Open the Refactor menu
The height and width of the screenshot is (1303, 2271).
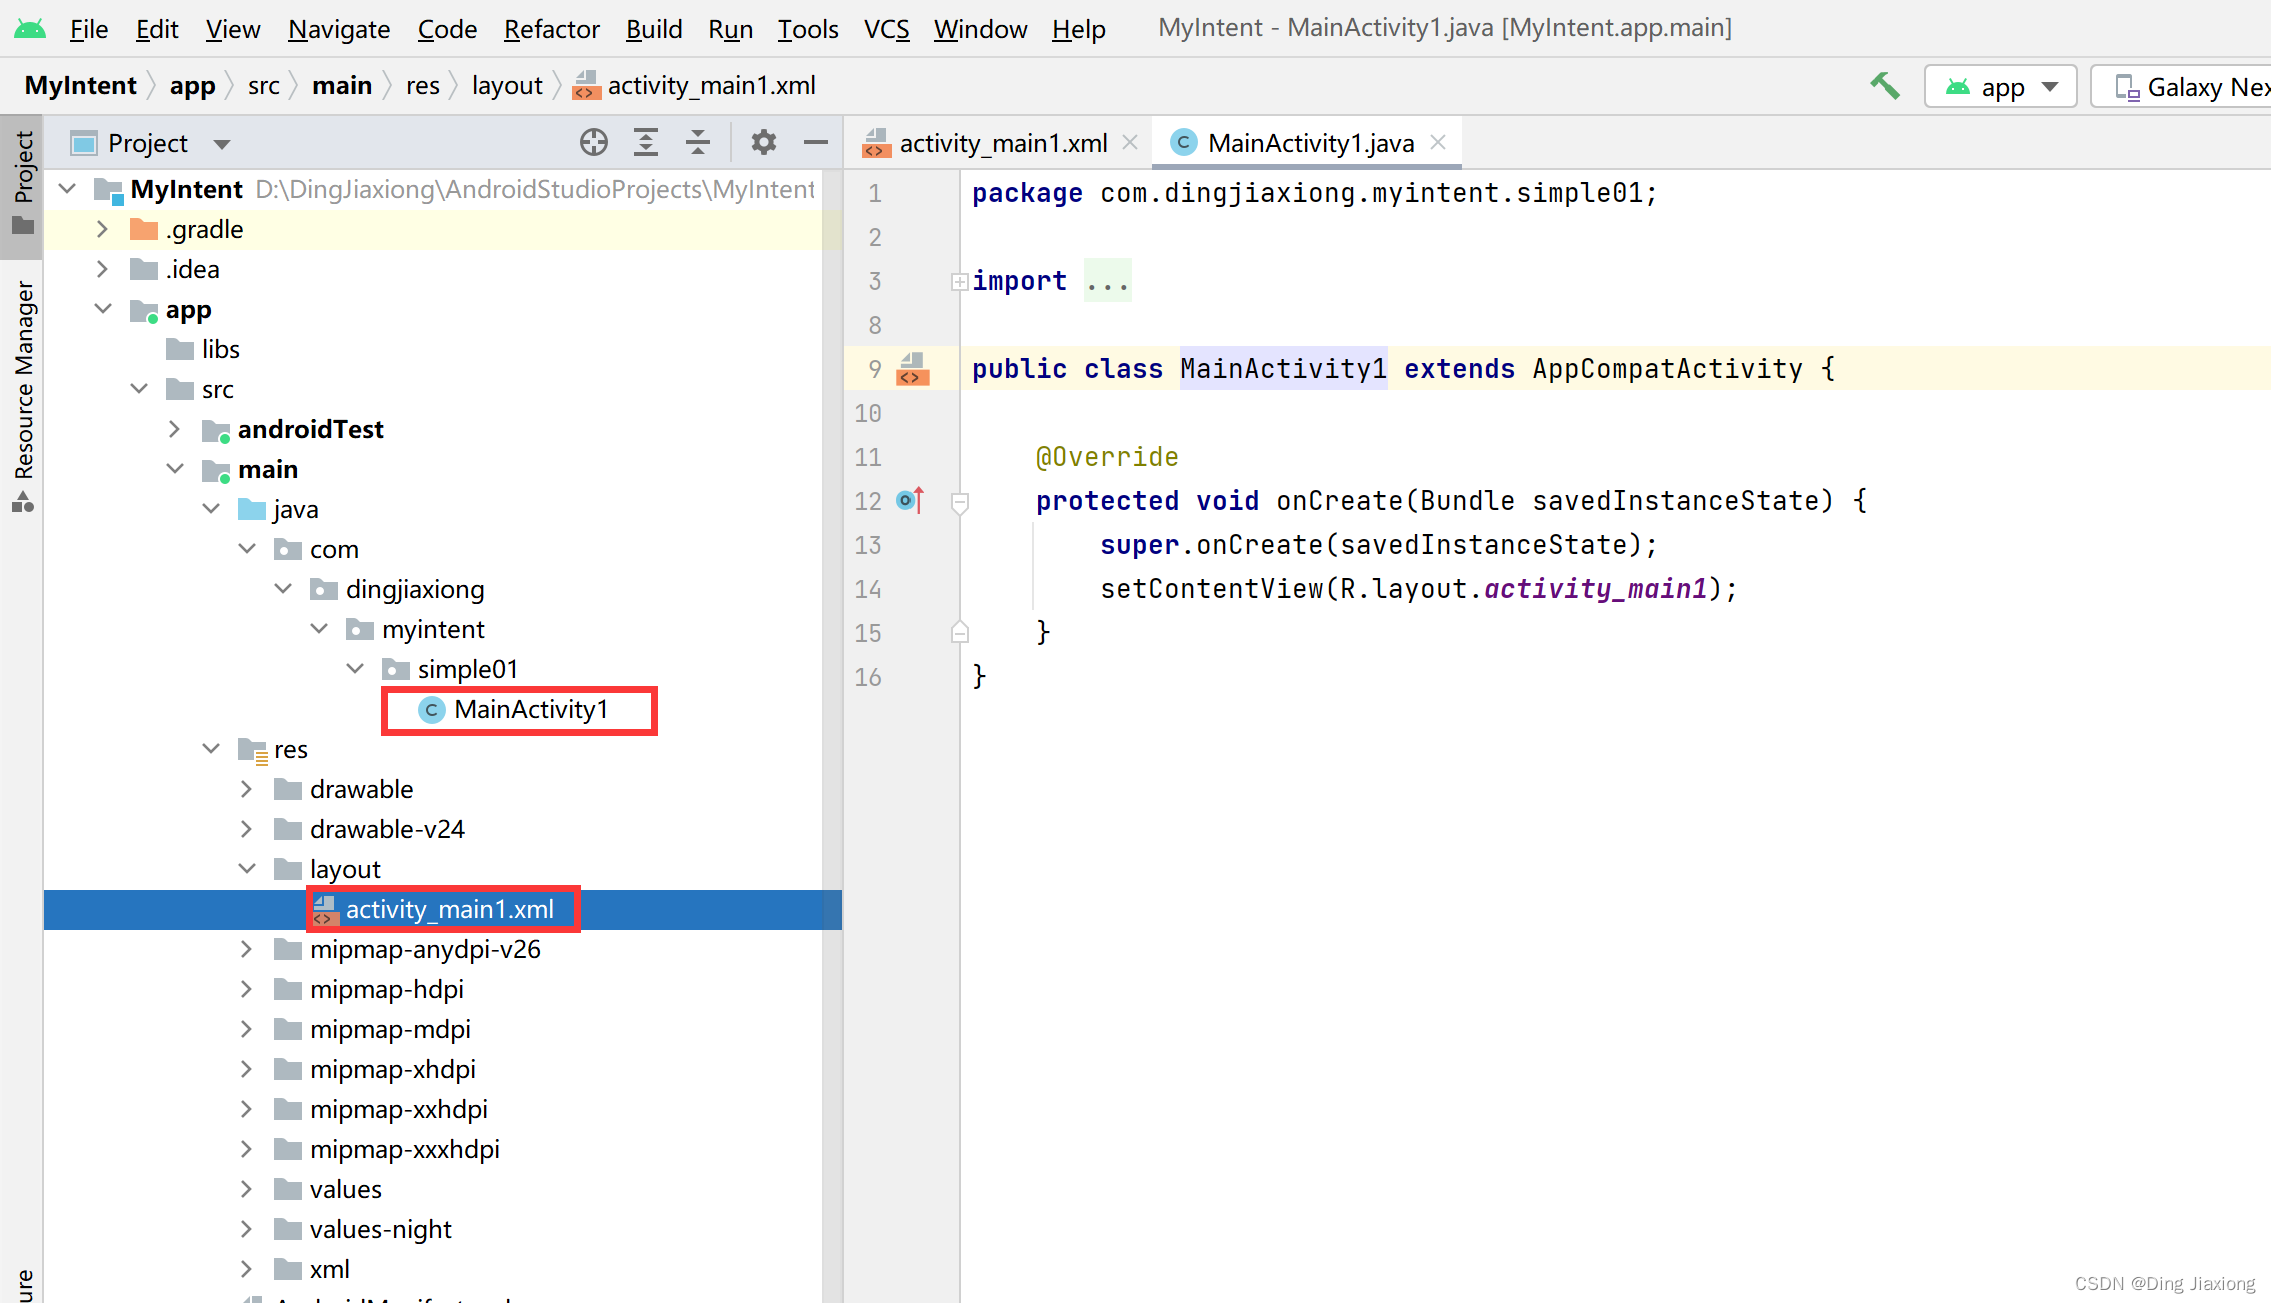click(x=551, y=29)
